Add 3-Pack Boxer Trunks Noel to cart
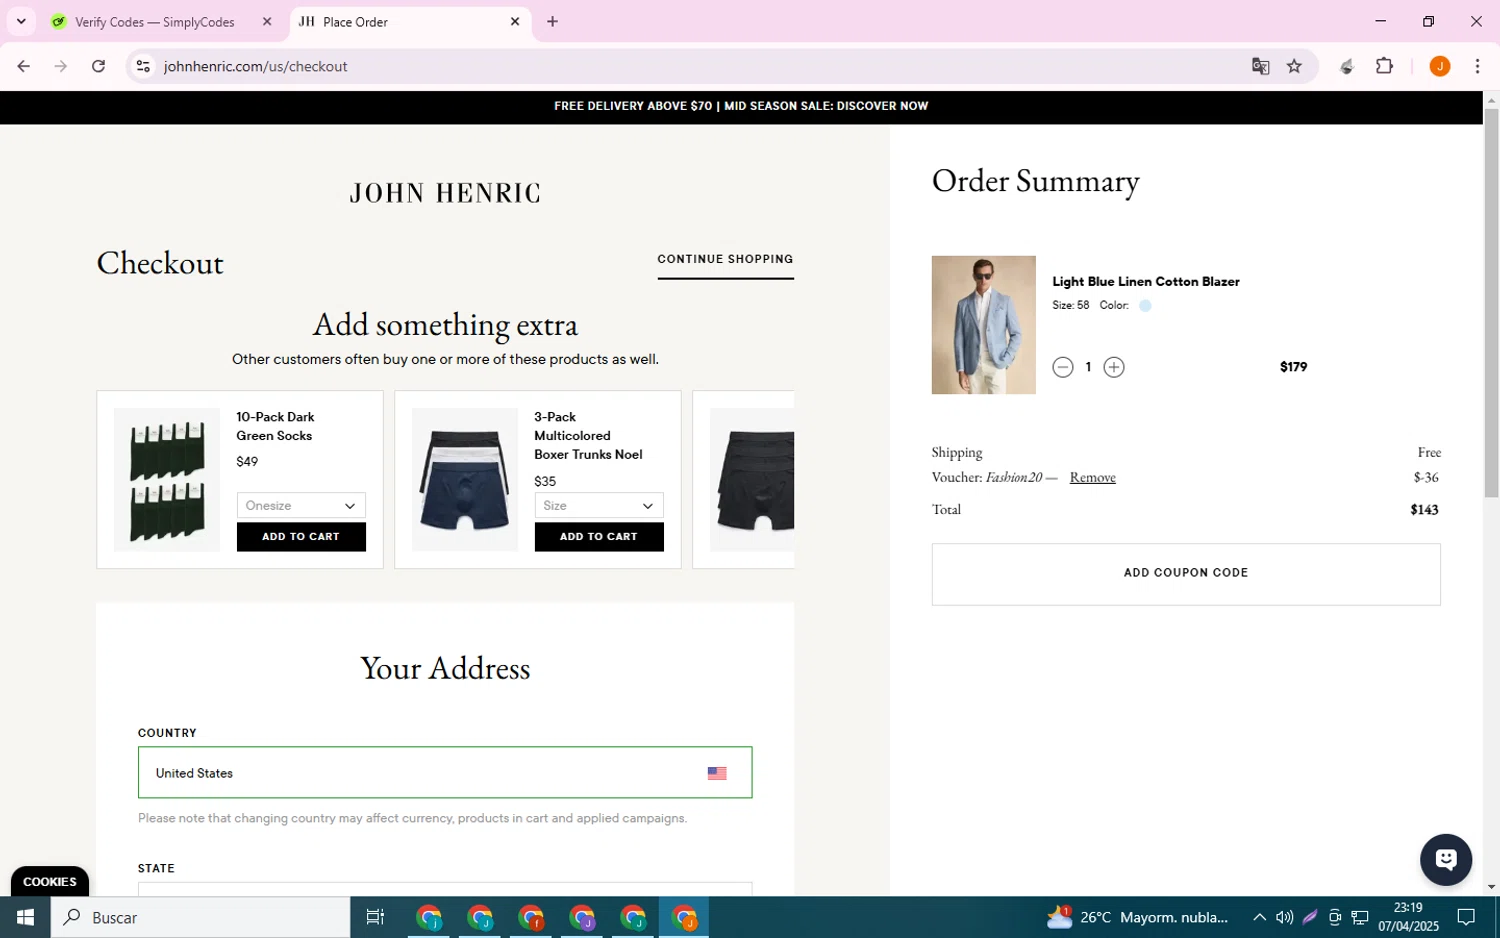 tap(599, 537)
